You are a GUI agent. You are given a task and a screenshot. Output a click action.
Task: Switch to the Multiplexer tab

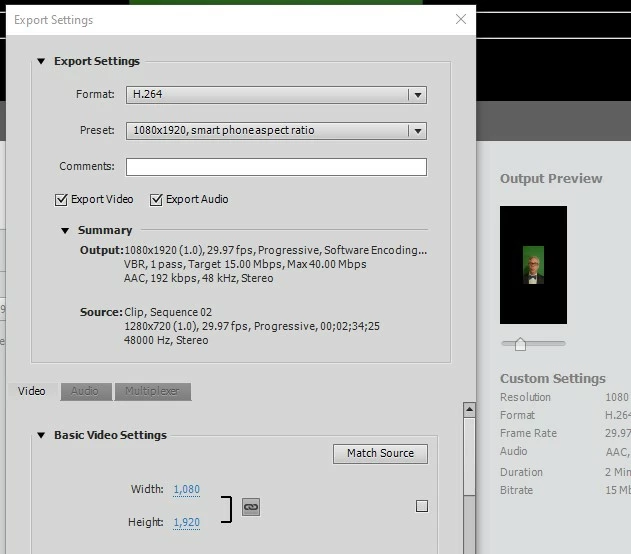[153, 391]
